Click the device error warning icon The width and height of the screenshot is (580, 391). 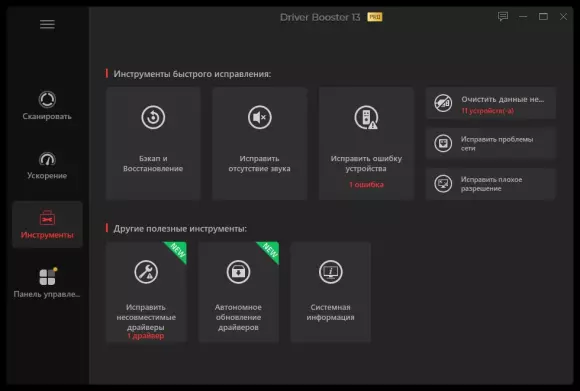[x=366, y=118]
